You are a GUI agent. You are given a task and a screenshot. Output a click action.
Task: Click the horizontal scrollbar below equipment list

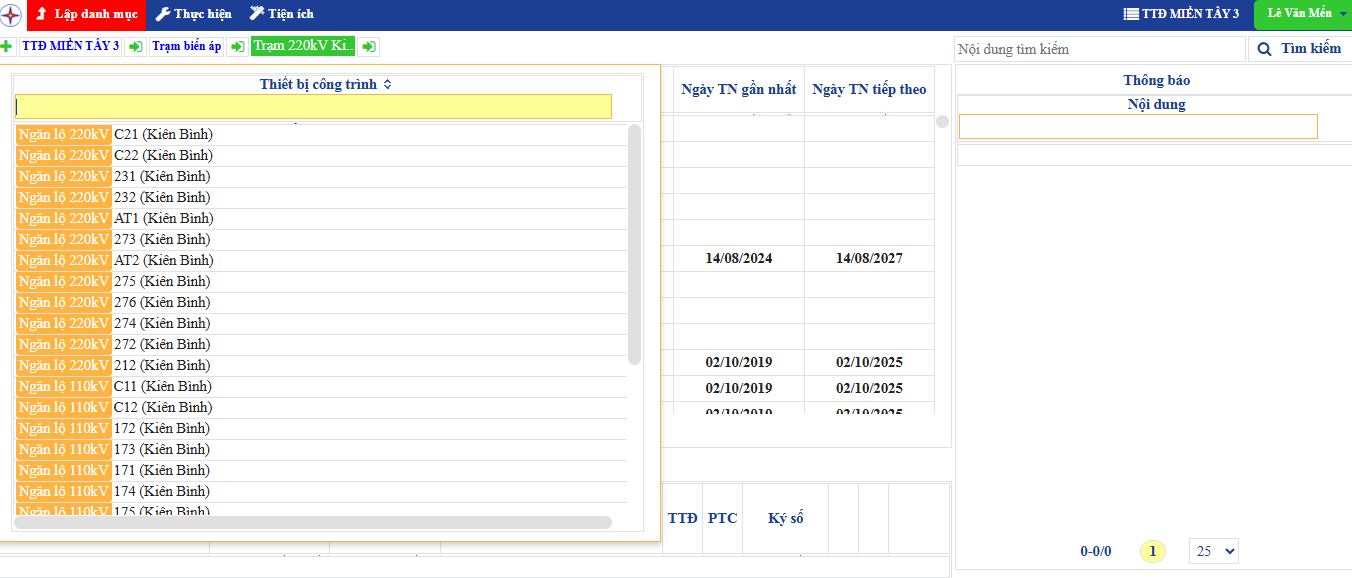point(312,522)
